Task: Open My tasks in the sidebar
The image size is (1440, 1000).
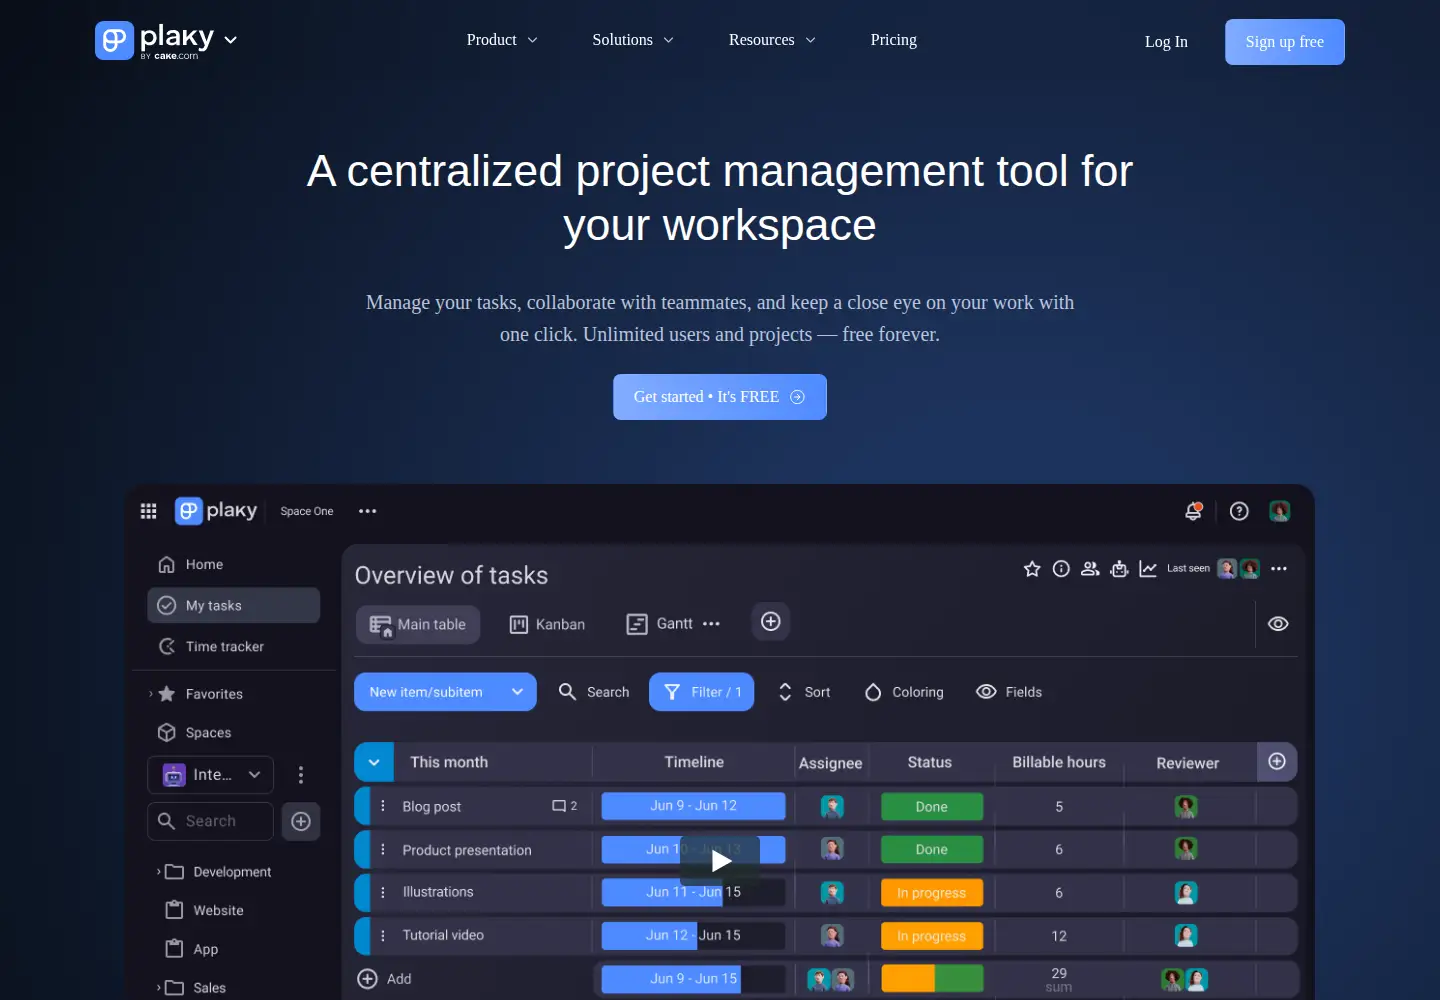Action: pyautogui.click(x=234, y=605)
